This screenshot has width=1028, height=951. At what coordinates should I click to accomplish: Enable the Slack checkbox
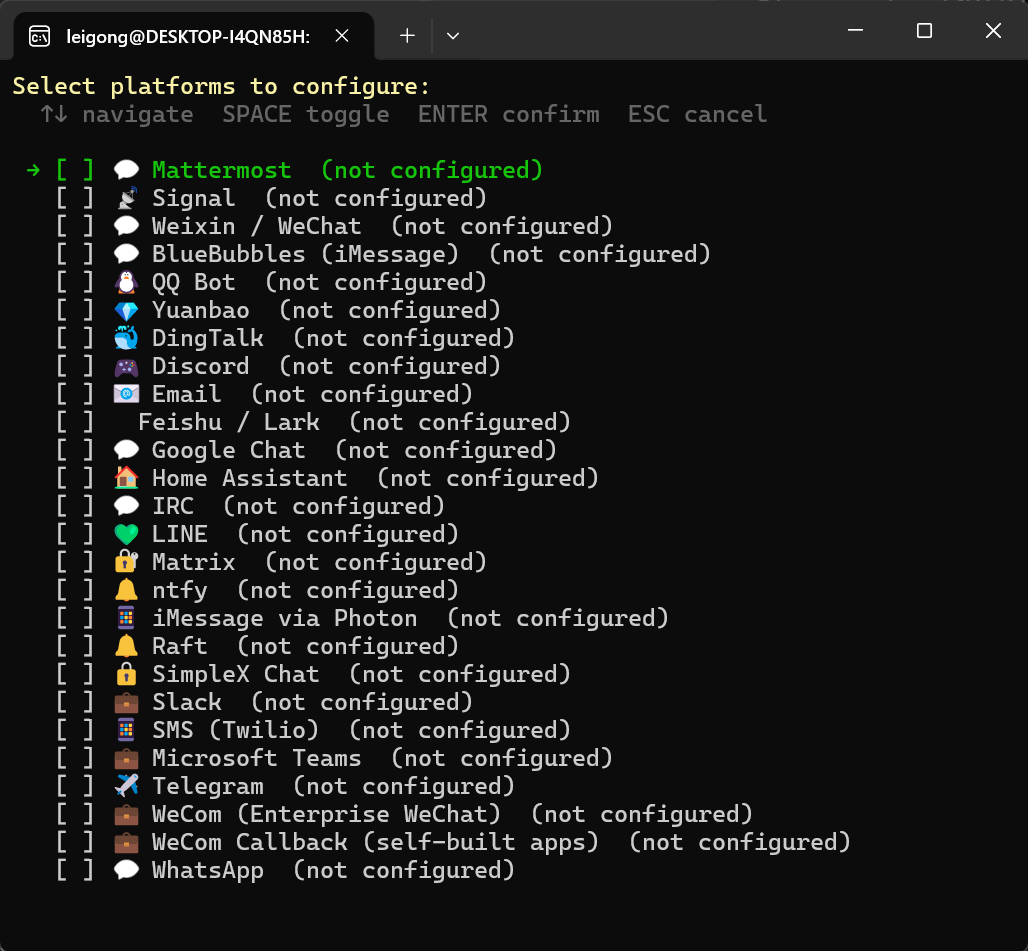tap(75, 703)
